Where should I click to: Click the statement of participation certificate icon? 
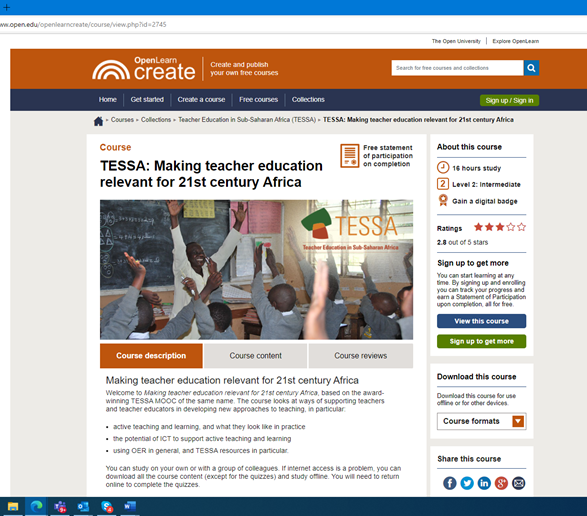[x=350, y=156]
